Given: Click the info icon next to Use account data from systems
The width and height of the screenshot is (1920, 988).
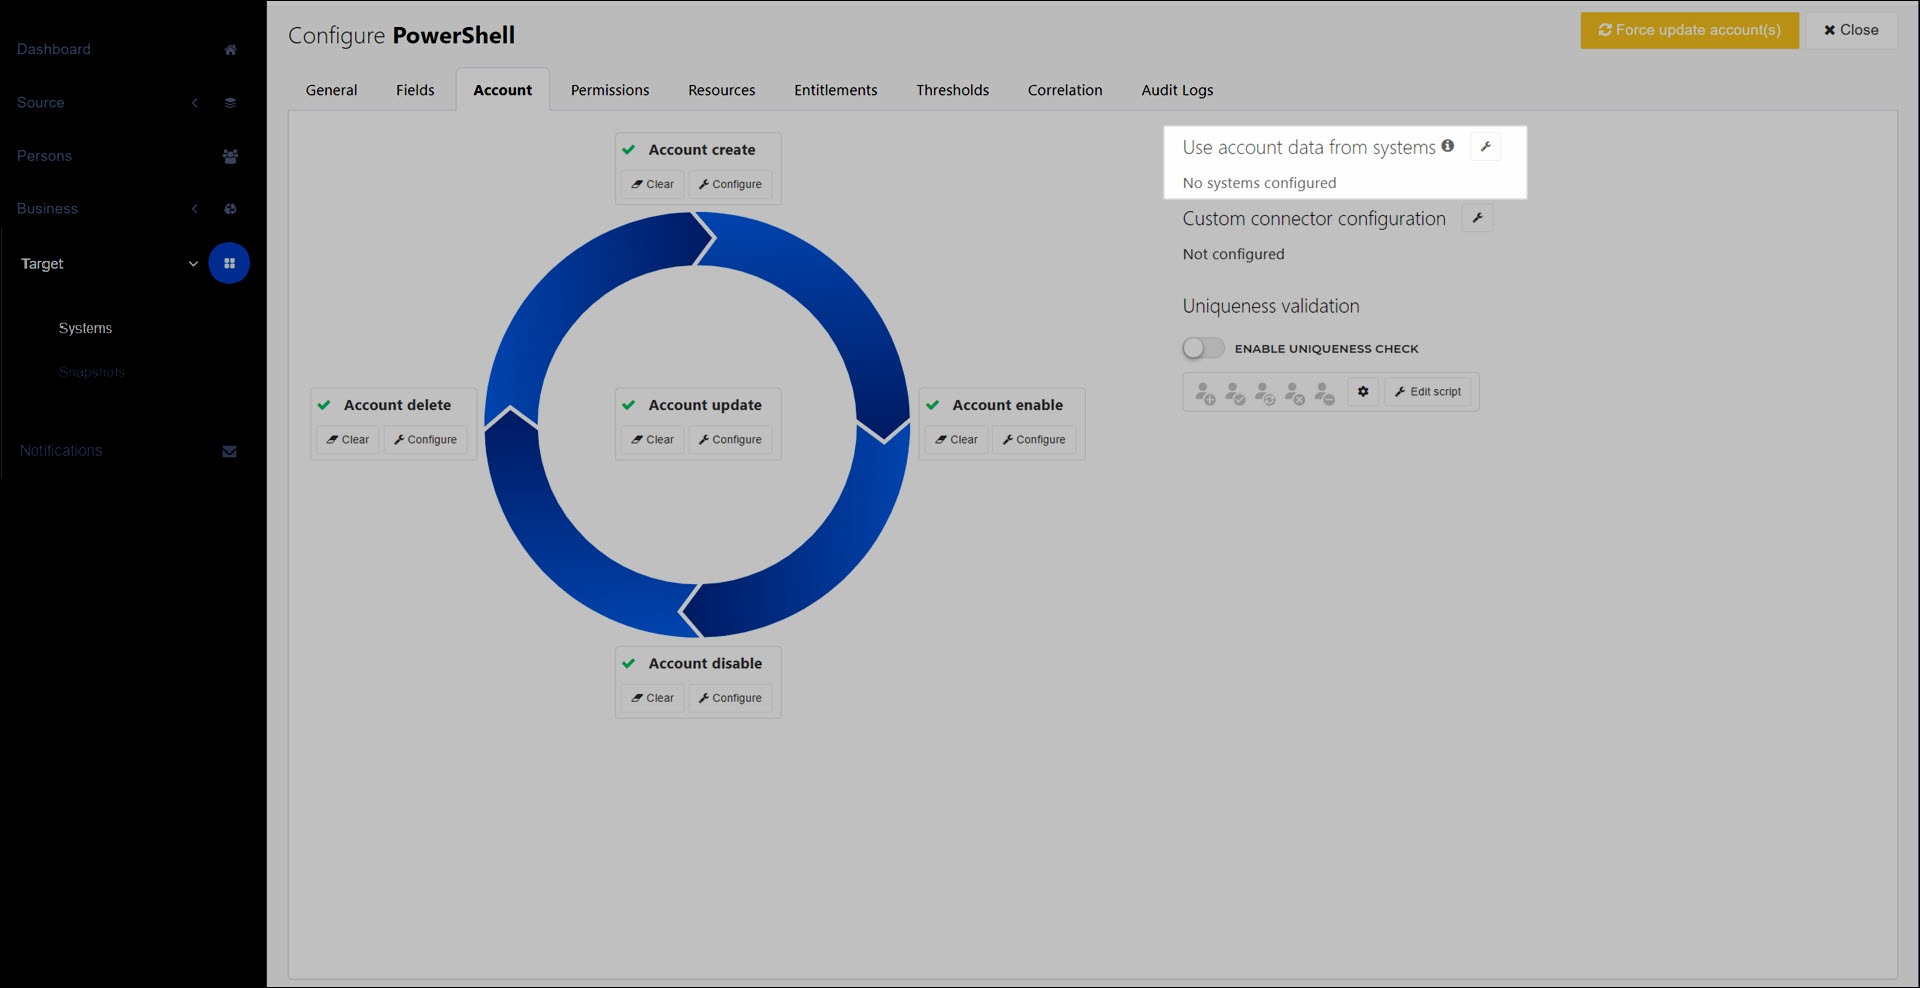Looking at the screenshot, I should coord(1447,146).
